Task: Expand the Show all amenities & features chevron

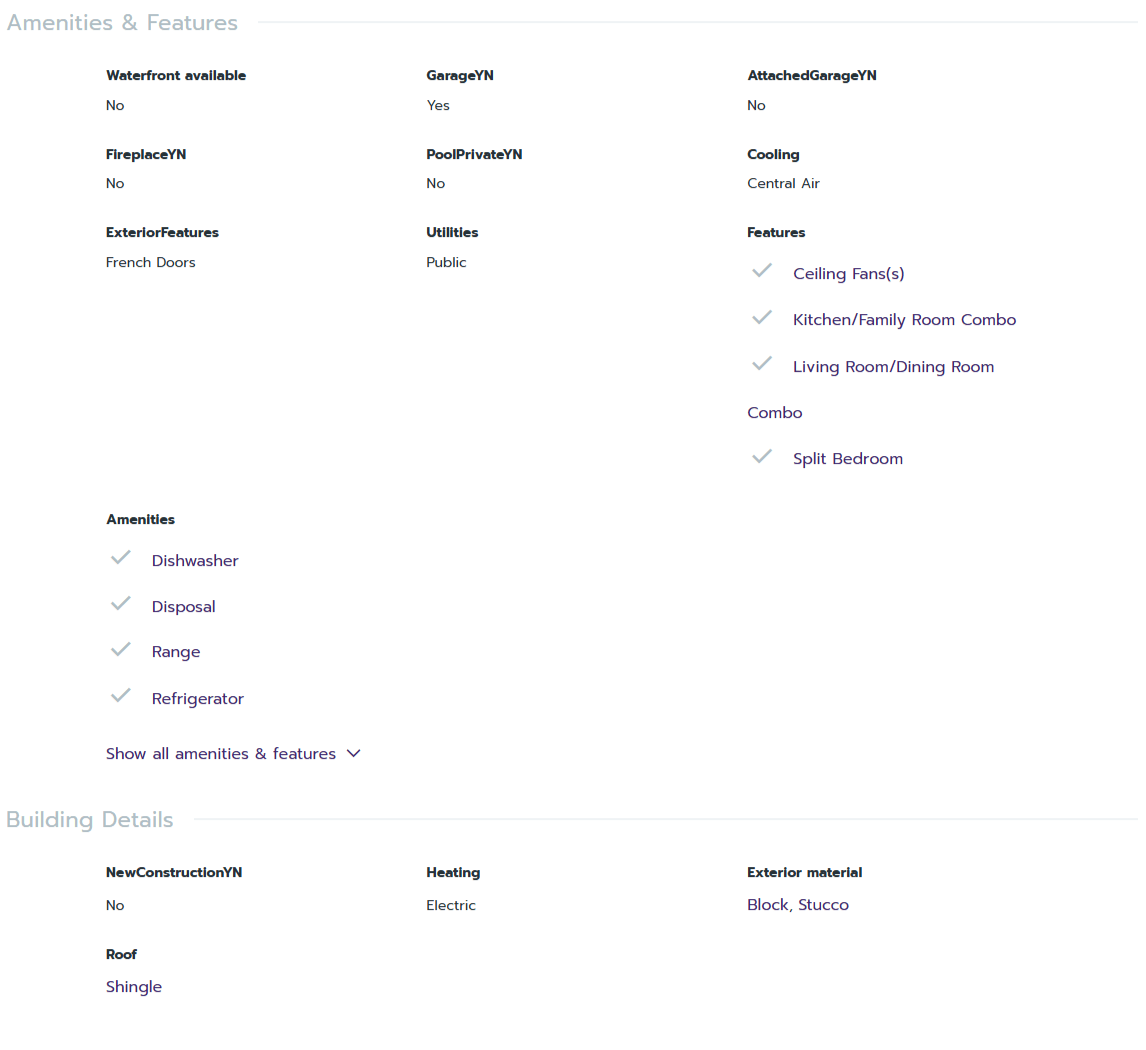Action: 353,754
